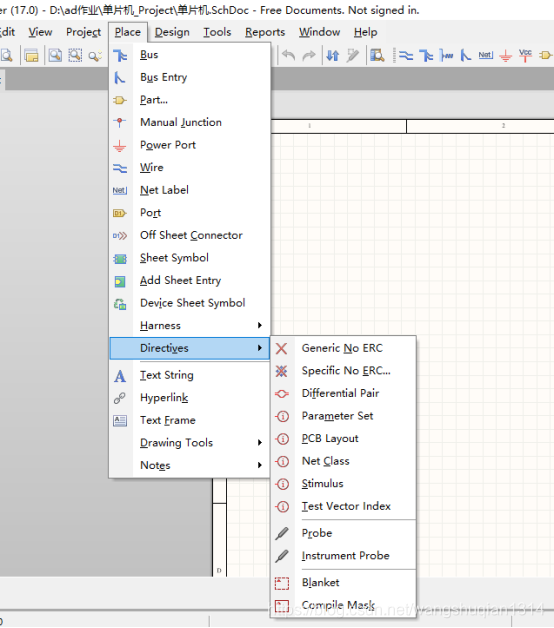The height and width of the screenshot is (628, 554).
Task: Open the Design menu
Action: [172, 32]
